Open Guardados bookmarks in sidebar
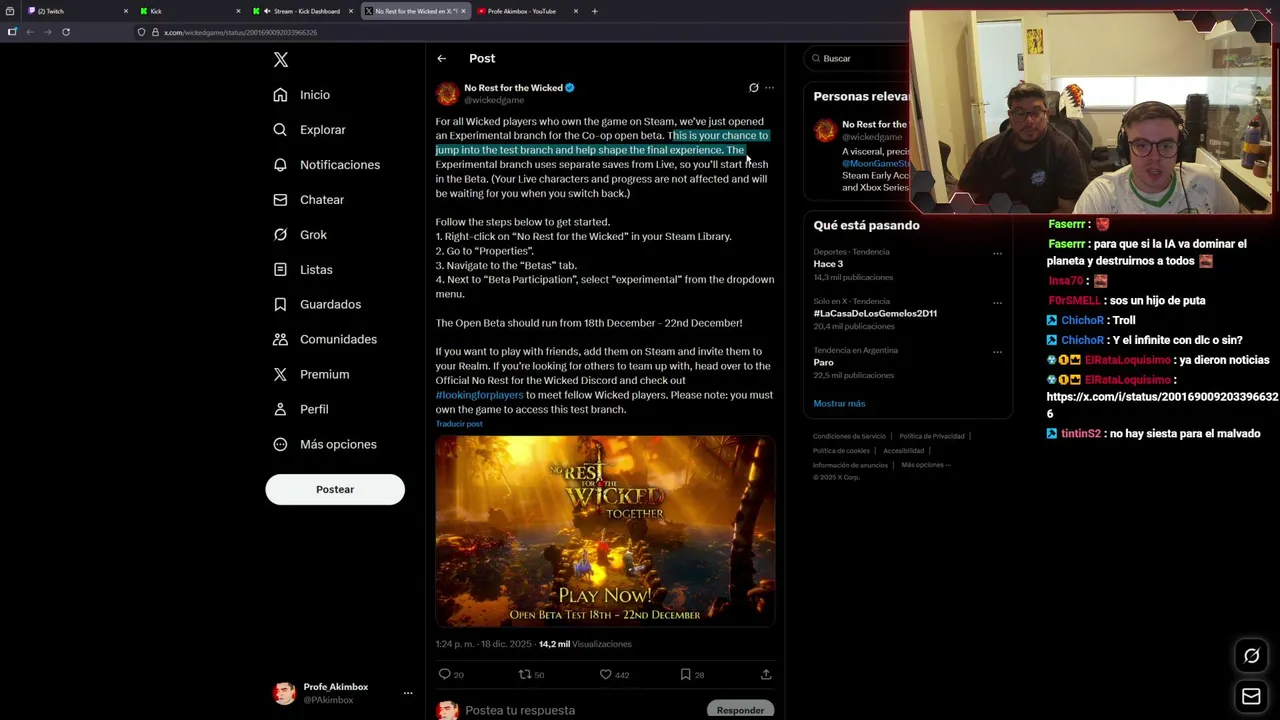Screen dimensions: 1280x720 coord(317,304)
